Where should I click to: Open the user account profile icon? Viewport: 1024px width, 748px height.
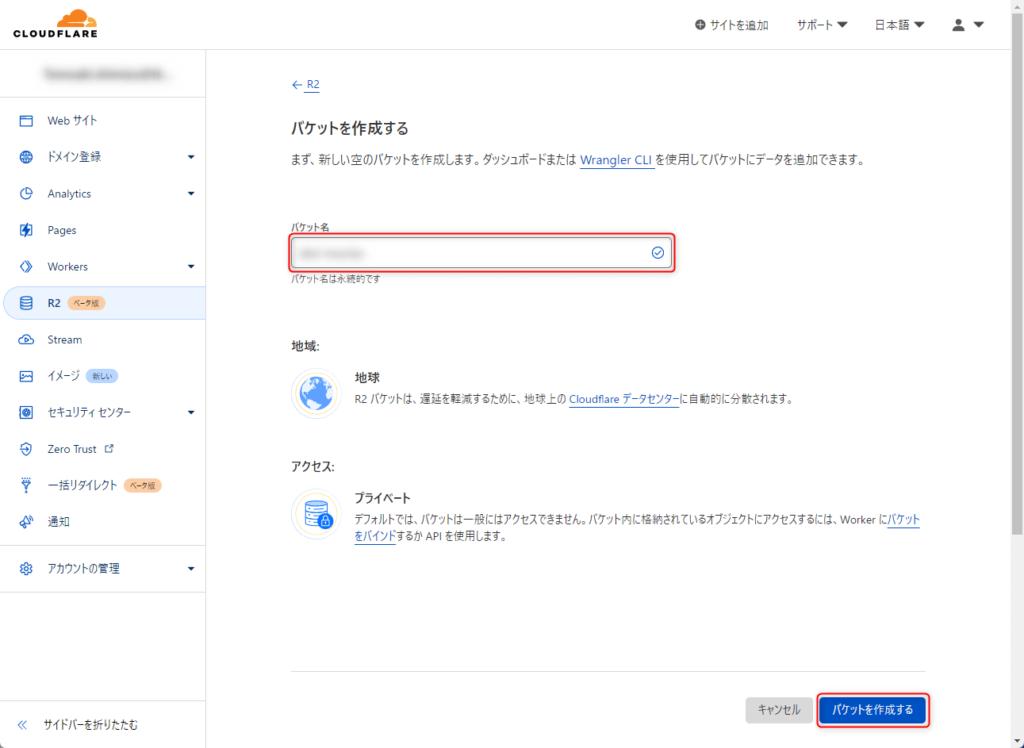pos(958,25)
